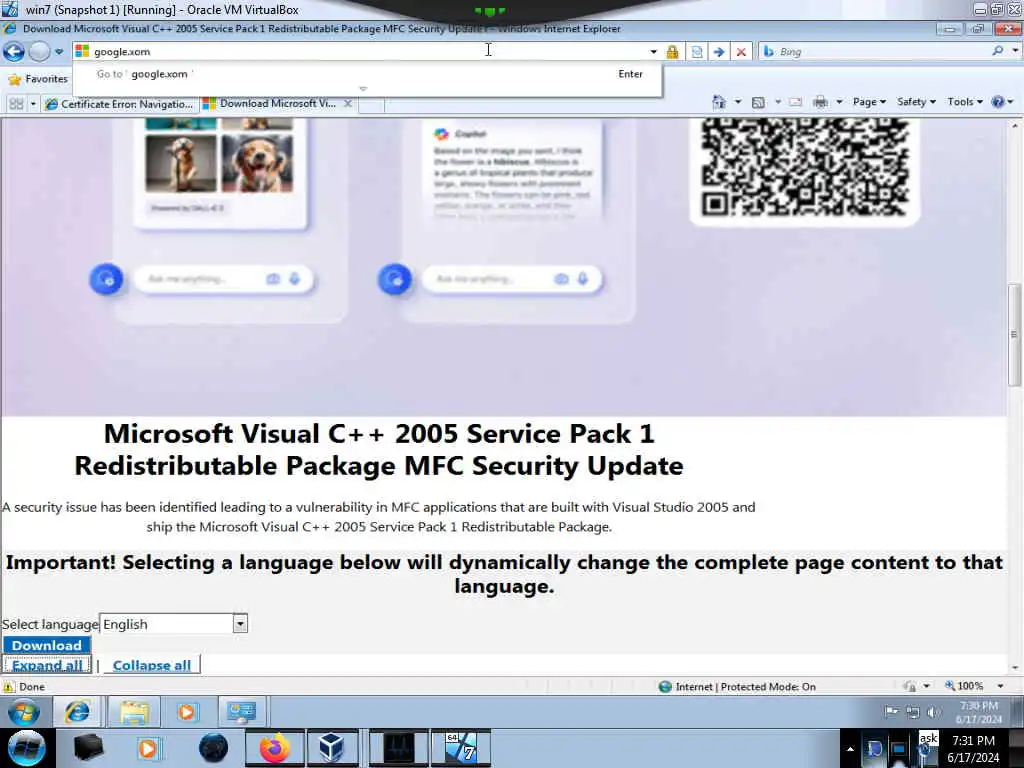Click the Help question mark icon
1024x768 pixels.
tap(997, 102)
